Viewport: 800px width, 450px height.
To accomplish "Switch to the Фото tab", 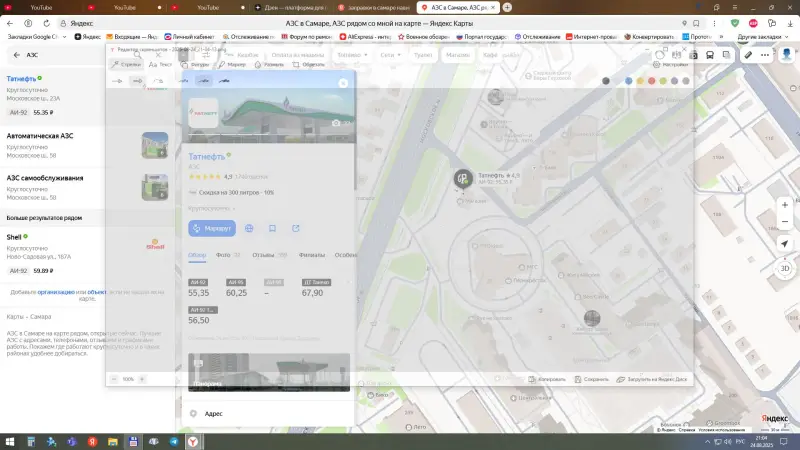I will click(228, 255).
